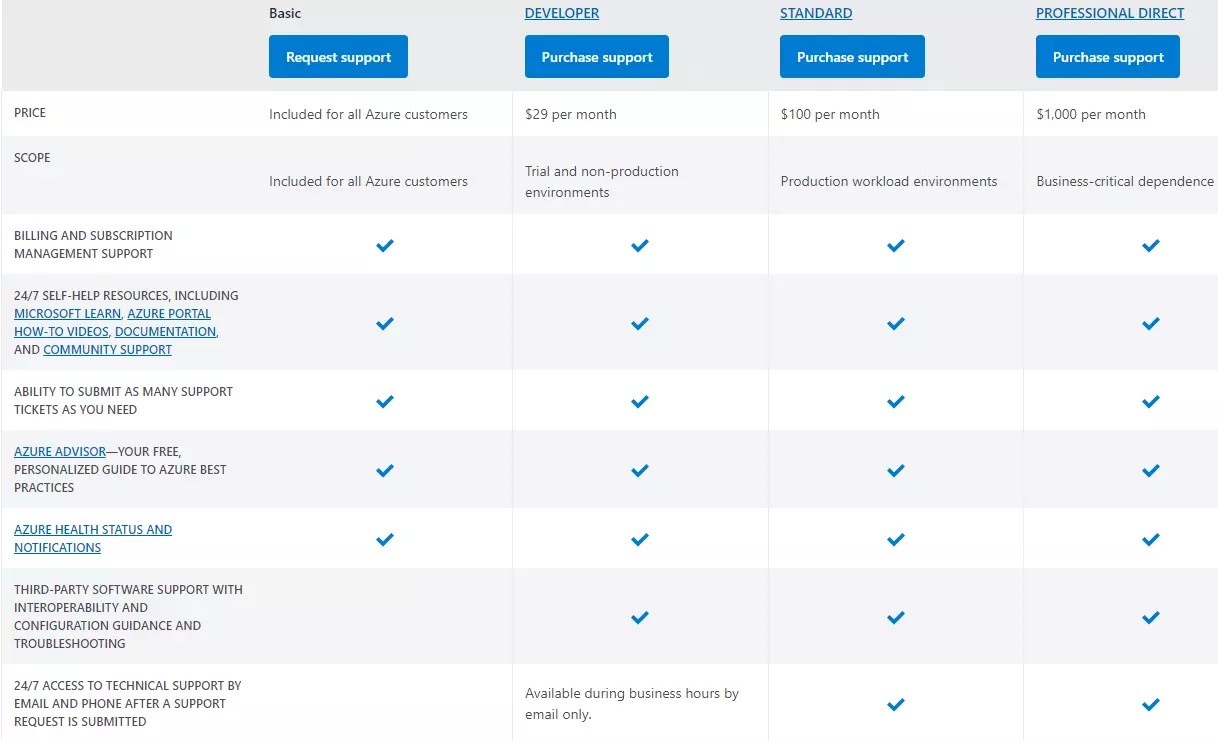The image size is (1218, 740).
Task: Open the PROFESSIONAL DIRECT plan link
Action: (1109, 13)
